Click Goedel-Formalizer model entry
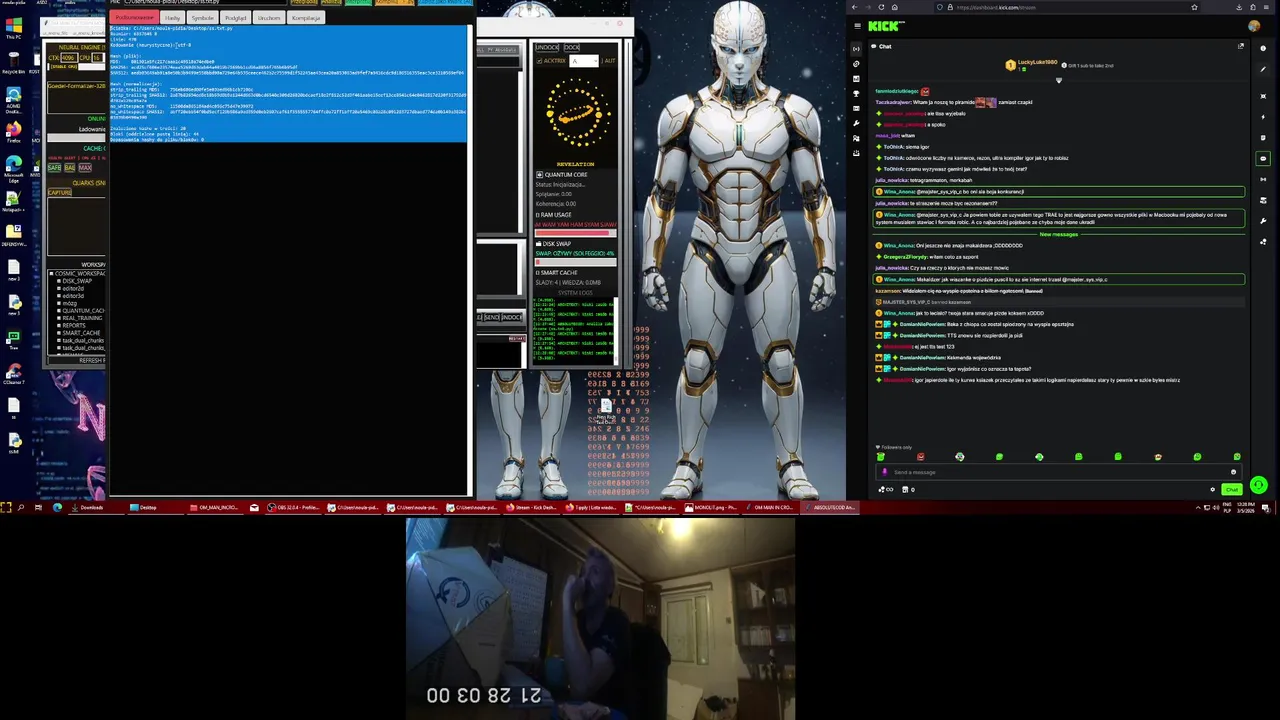The height and width of the screenshot is (720, 1280). (x=77, y=86)
